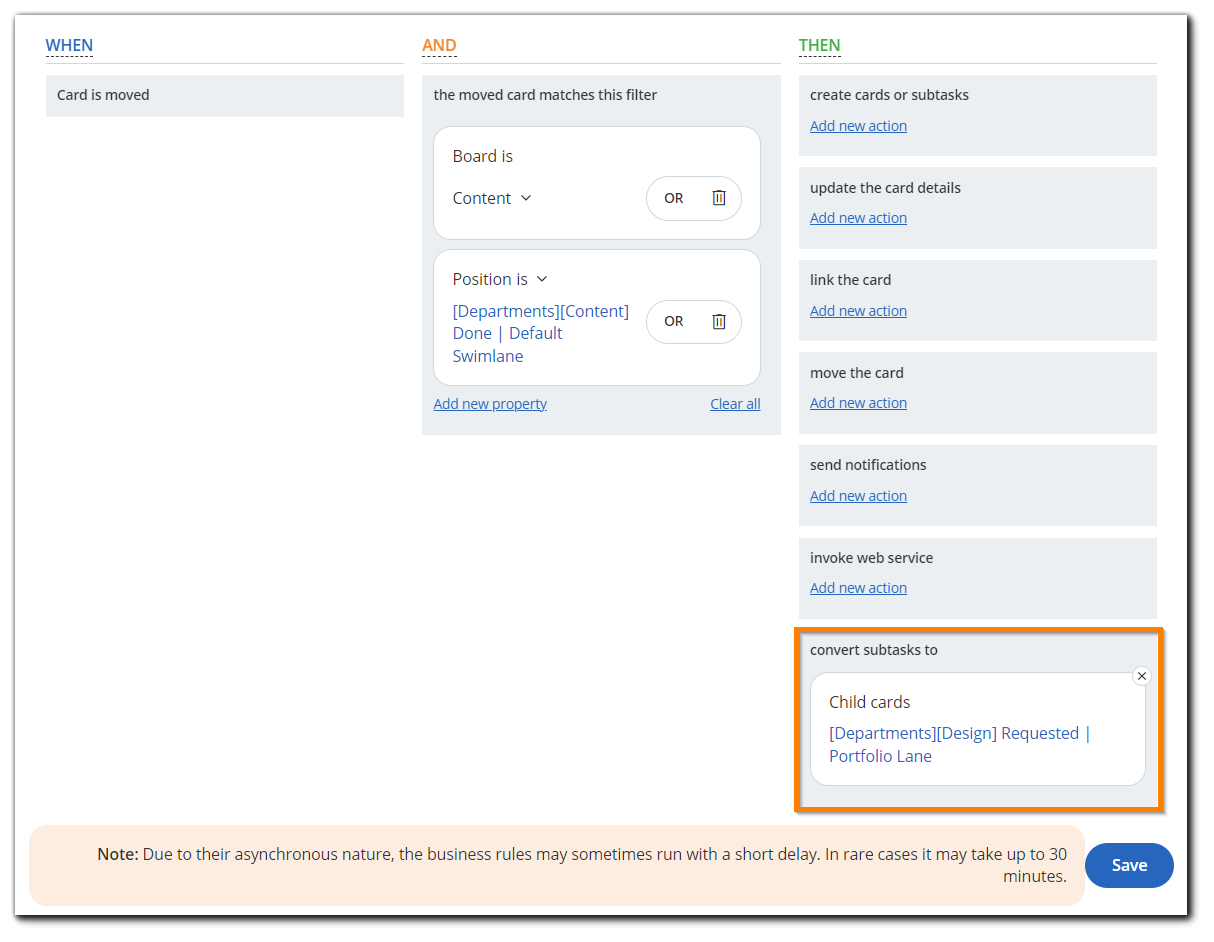Open the Content board dropdown
The height and width of the screenshot is (942, 1214).
(x=492, y=198)
